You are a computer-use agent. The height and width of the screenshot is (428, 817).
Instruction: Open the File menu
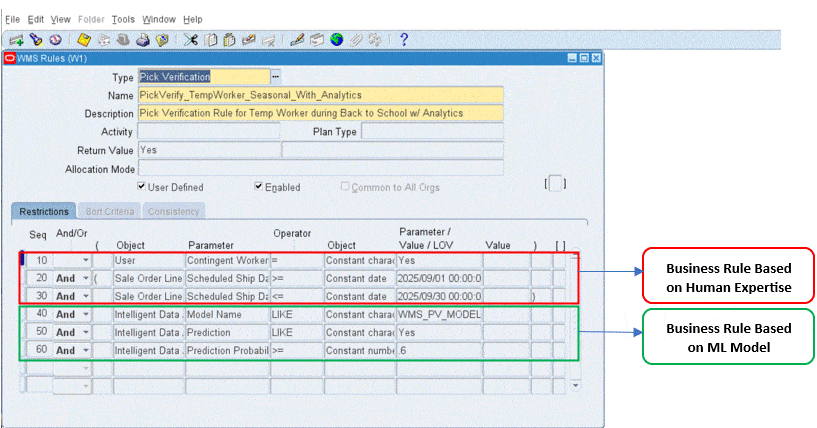point(13,19)
